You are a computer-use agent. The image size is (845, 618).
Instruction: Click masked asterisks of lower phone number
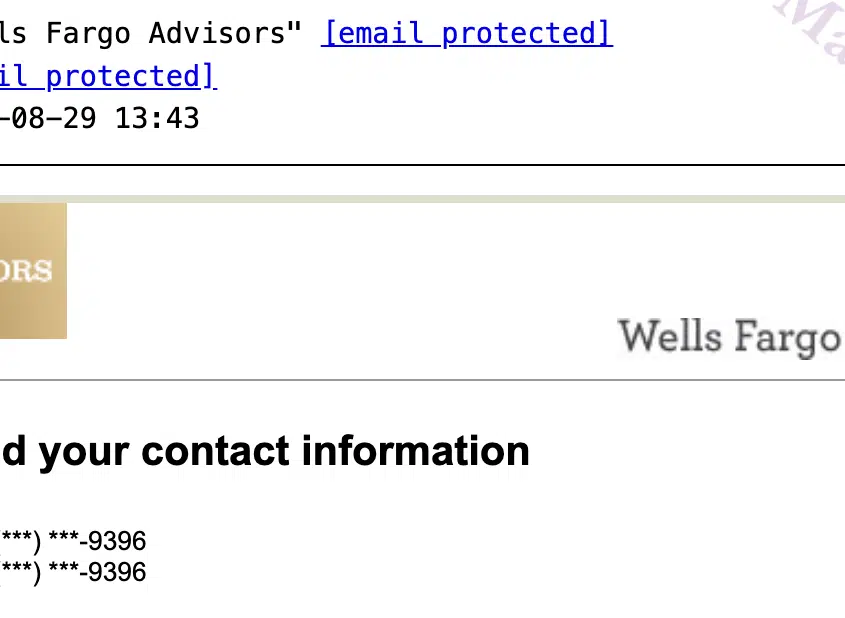39,572
